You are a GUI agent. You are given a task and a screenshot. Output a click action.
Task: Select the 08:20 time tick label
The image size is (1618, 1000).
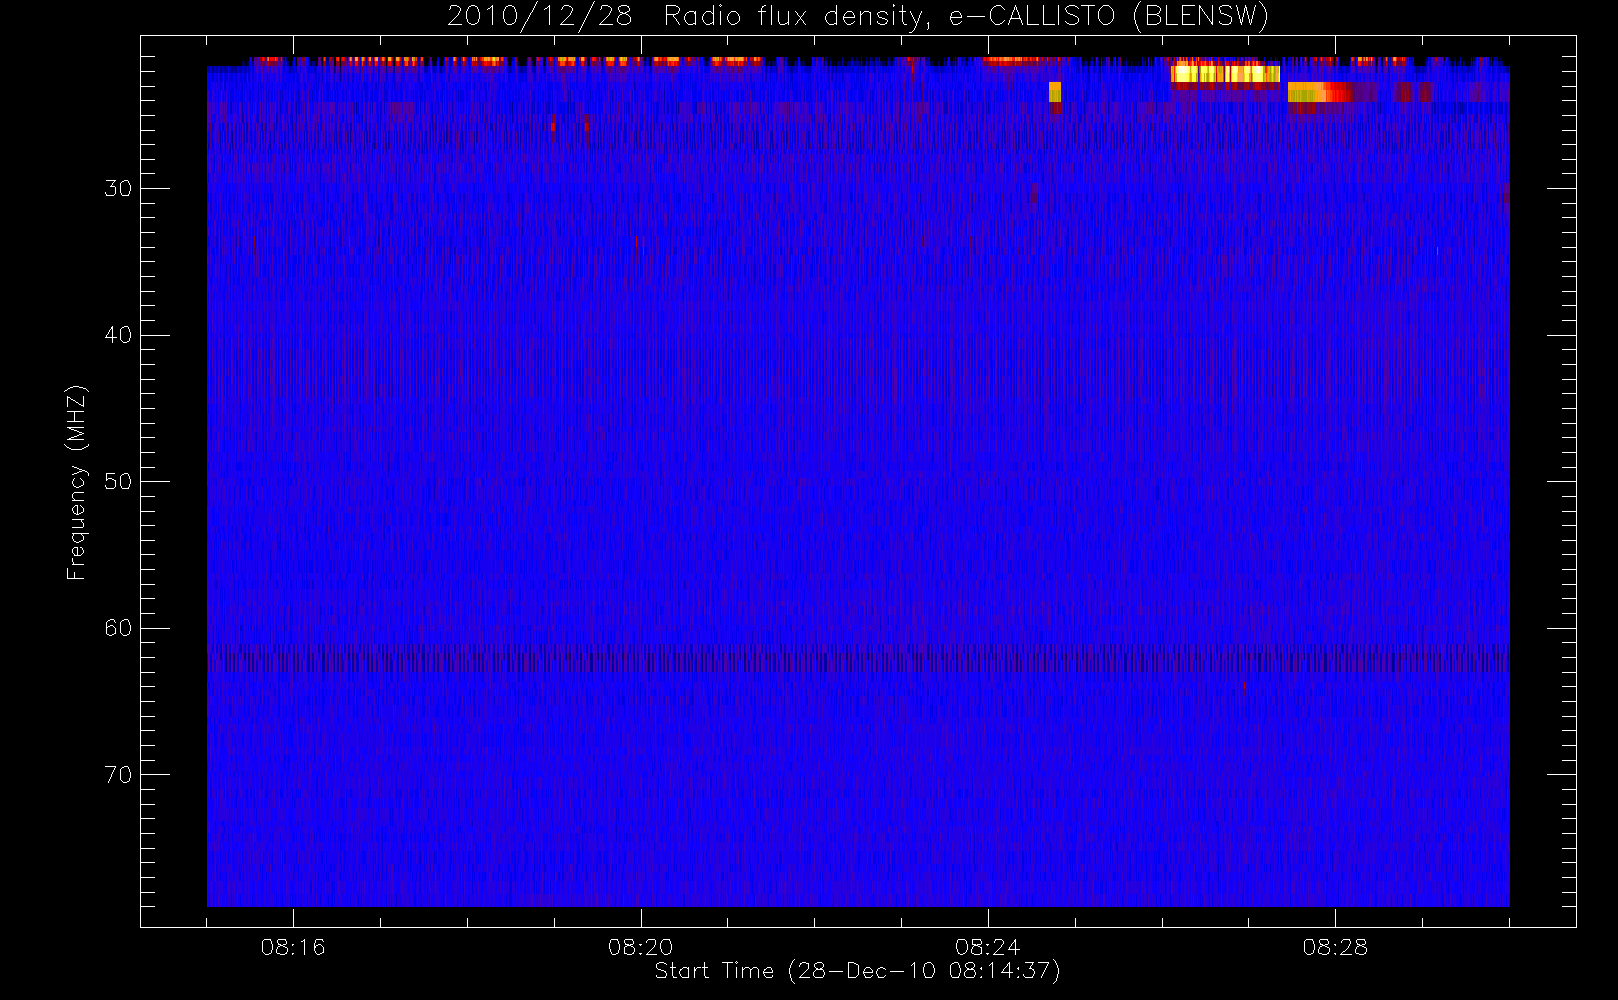(x=640, y=947)
